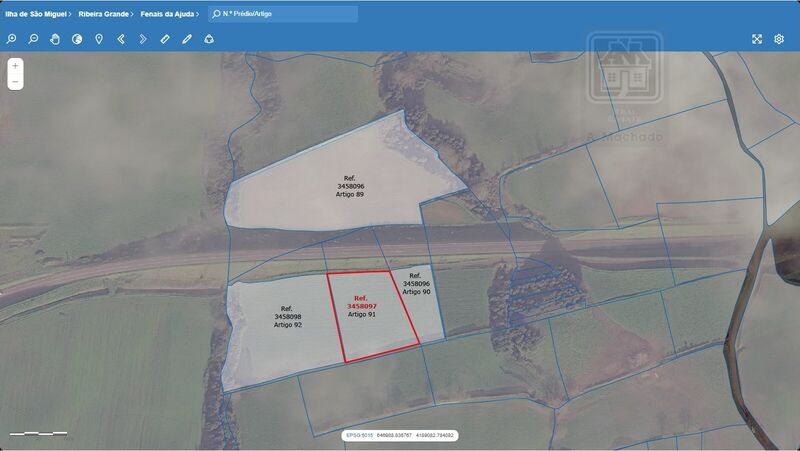
Task: Click the map minus zoom button
Action: coord(15,82)
